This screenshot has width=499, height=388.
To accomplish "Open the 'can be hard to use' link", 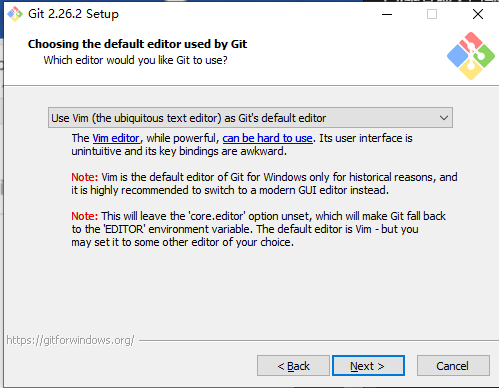I will [x=267, y=138].
